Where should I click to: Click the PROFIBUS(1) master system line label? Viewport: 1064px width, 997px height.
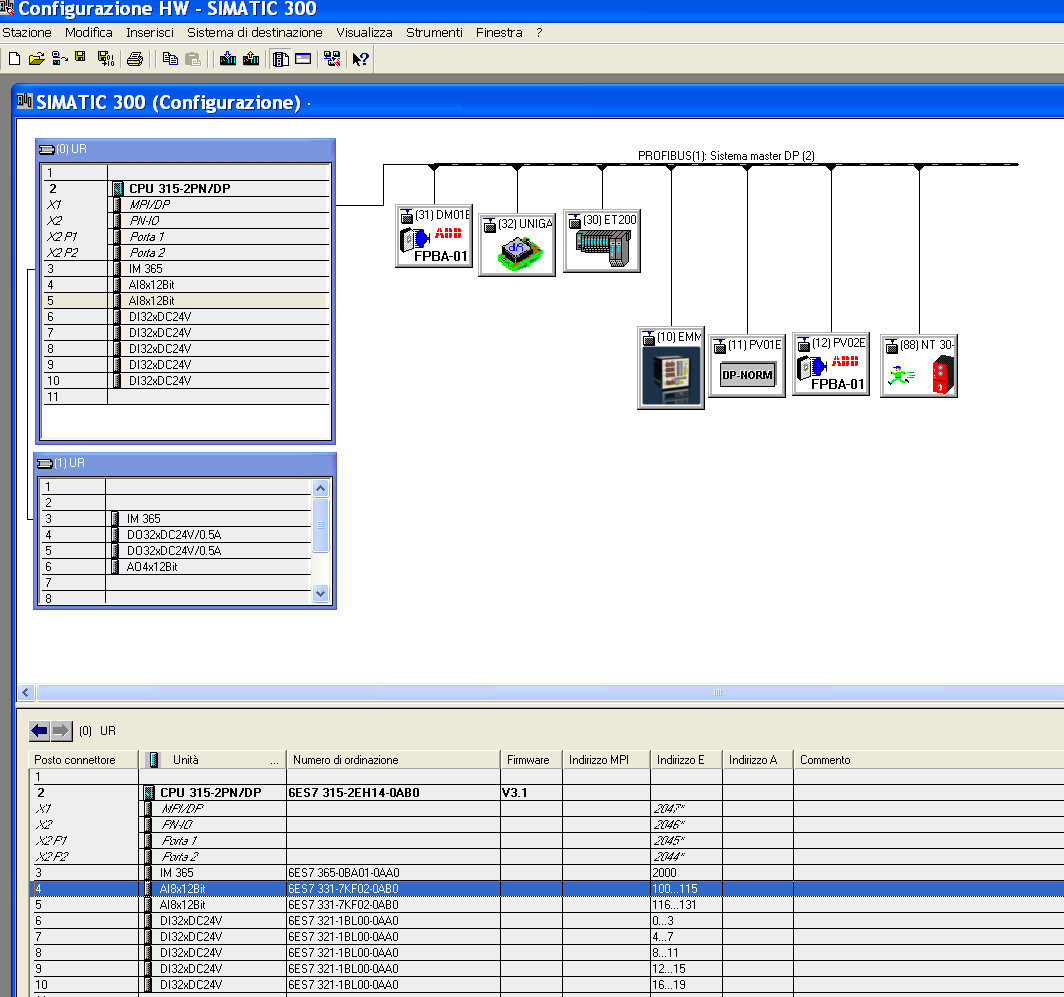pyautogui.click(x=726, y=156)
